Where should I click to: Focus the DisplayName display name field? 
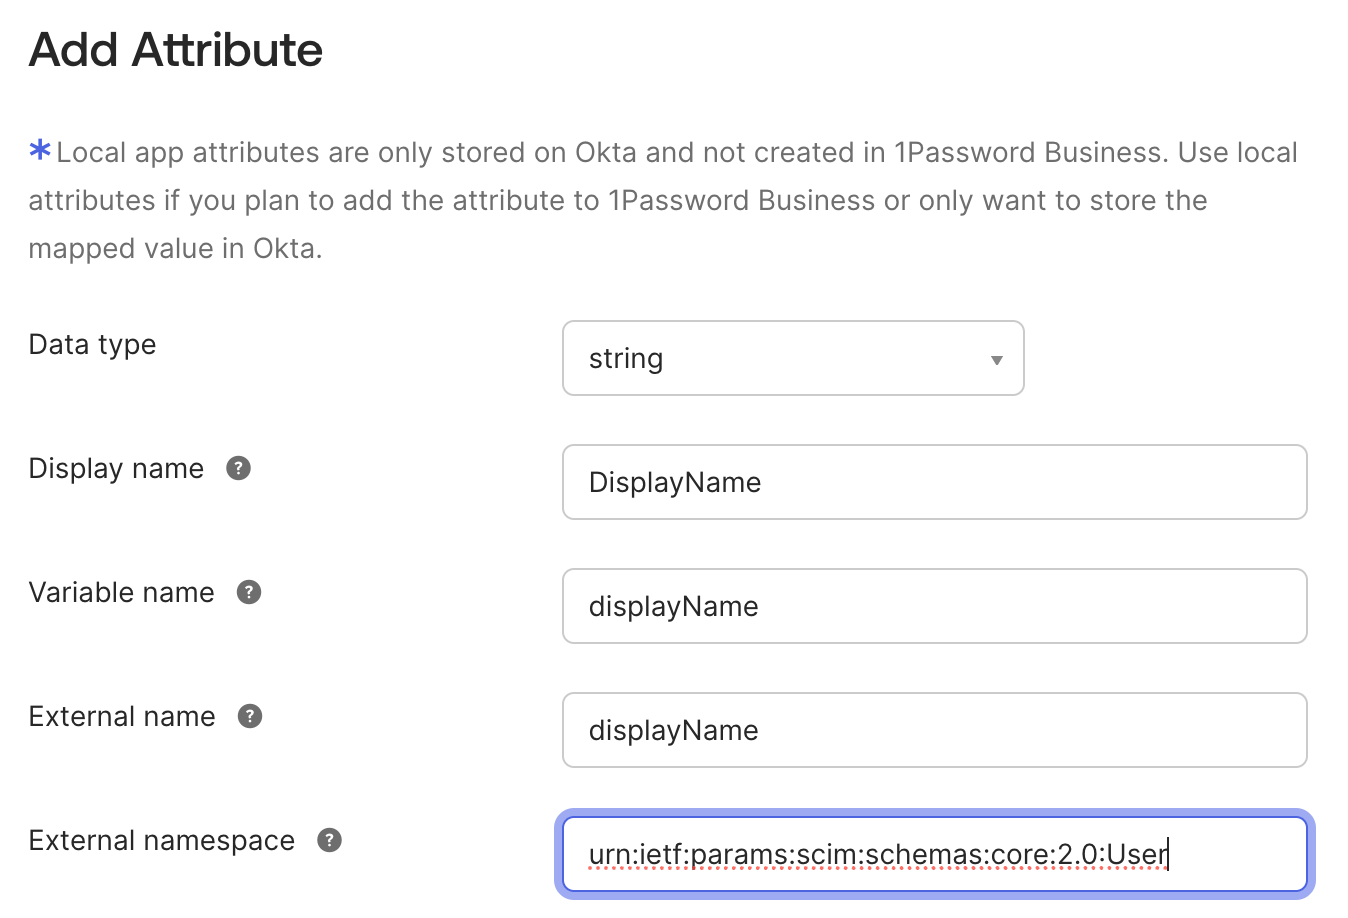[x=934, y=482]
